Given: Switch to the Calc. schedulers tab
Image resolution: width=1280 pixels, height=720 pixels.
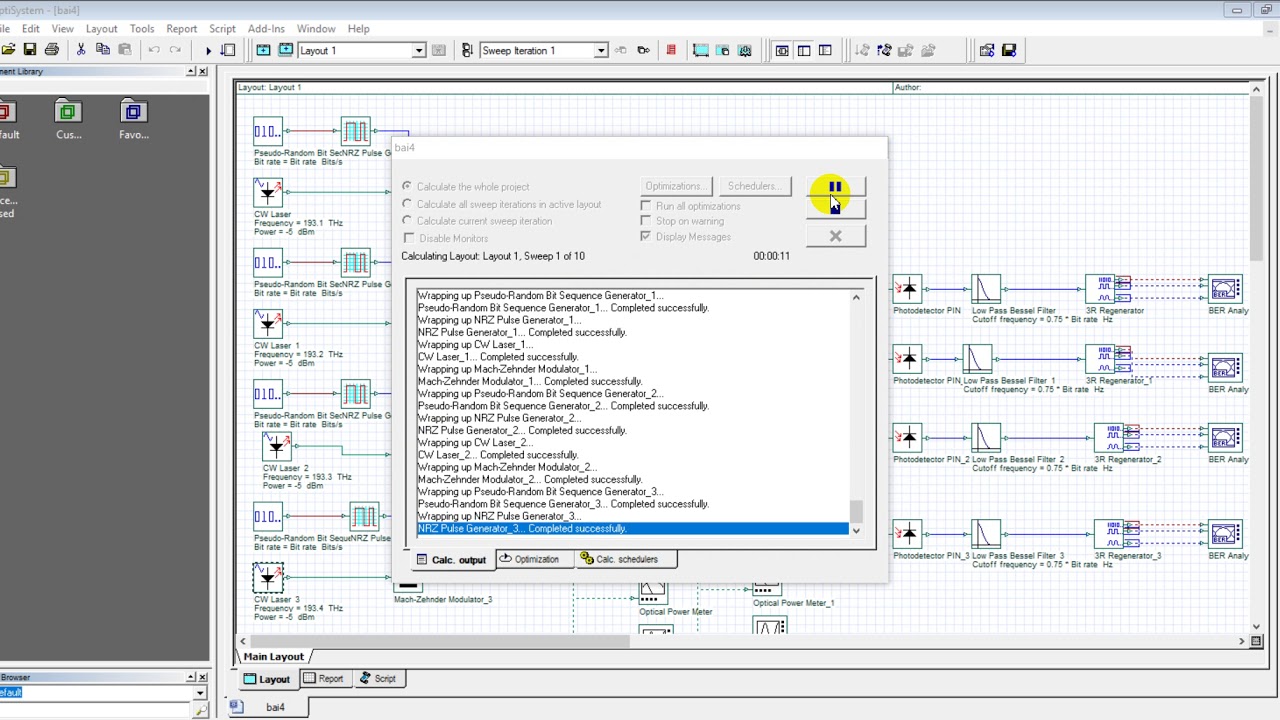Looking at the screenshot, I should point(619,559).
